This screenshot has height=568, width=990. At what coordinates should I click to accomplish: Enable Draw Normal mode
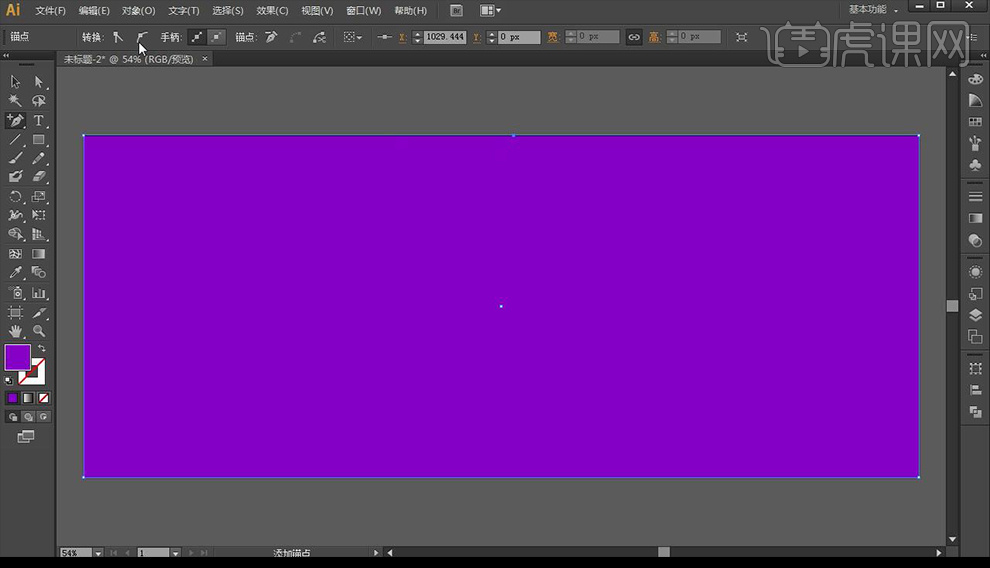[13, 417]
